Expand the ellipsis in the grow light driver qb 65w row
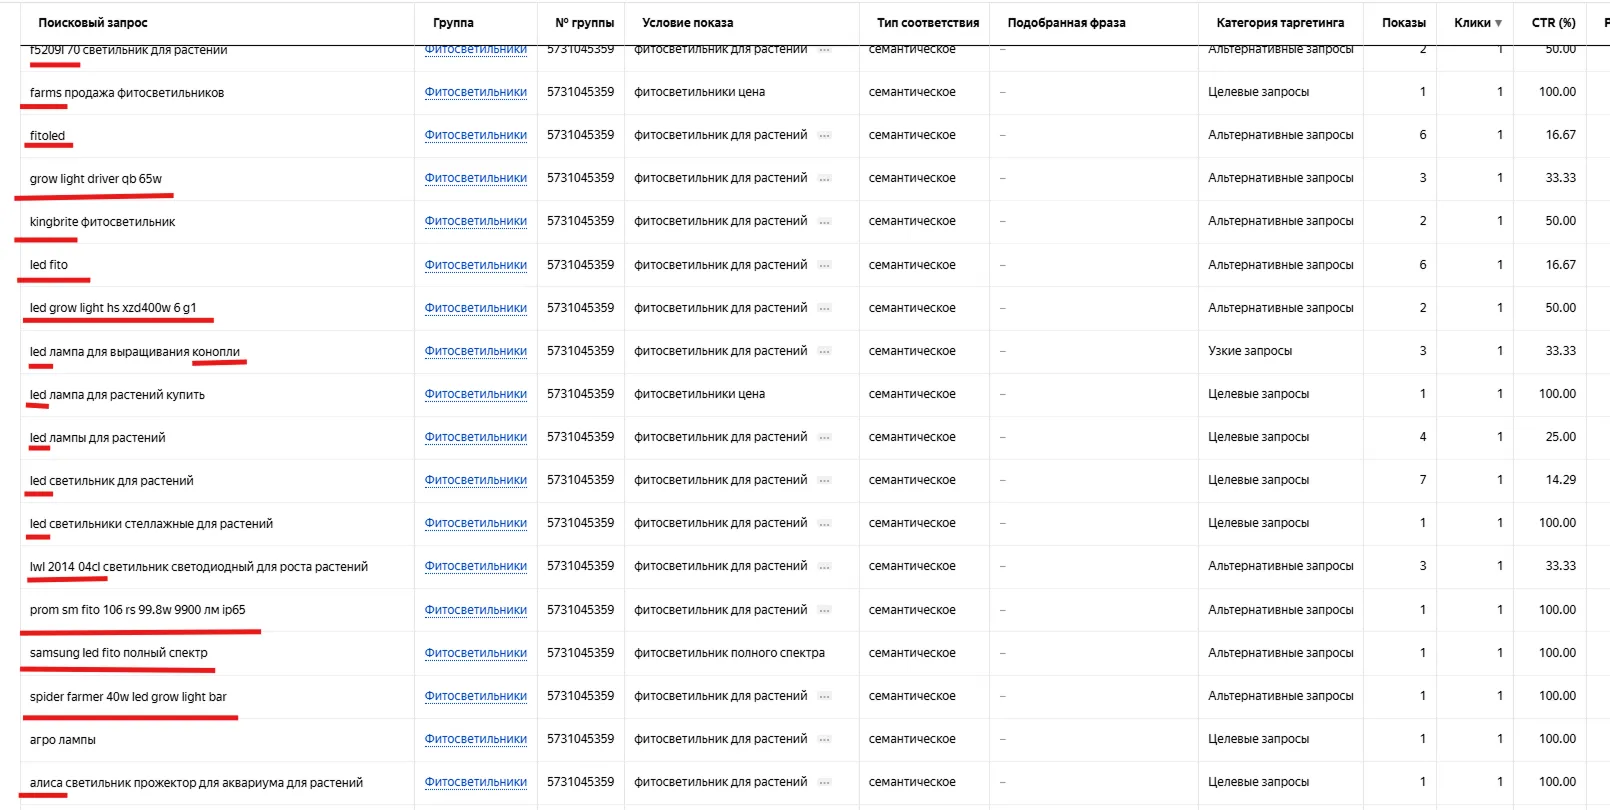Image resolution: width=1610 pixels, height=810 pixels. click(824, 178)
